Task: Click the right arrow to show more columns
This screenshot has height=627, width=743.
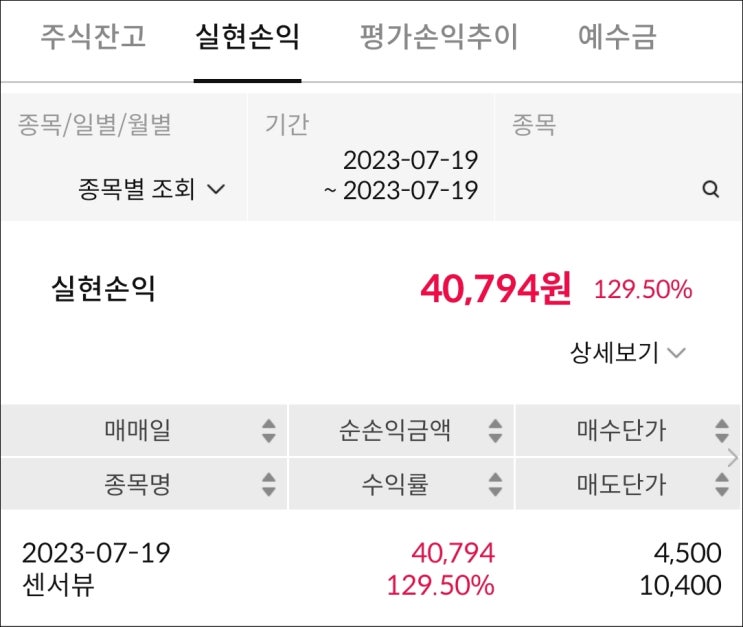Action: click(x=733, y=458)
